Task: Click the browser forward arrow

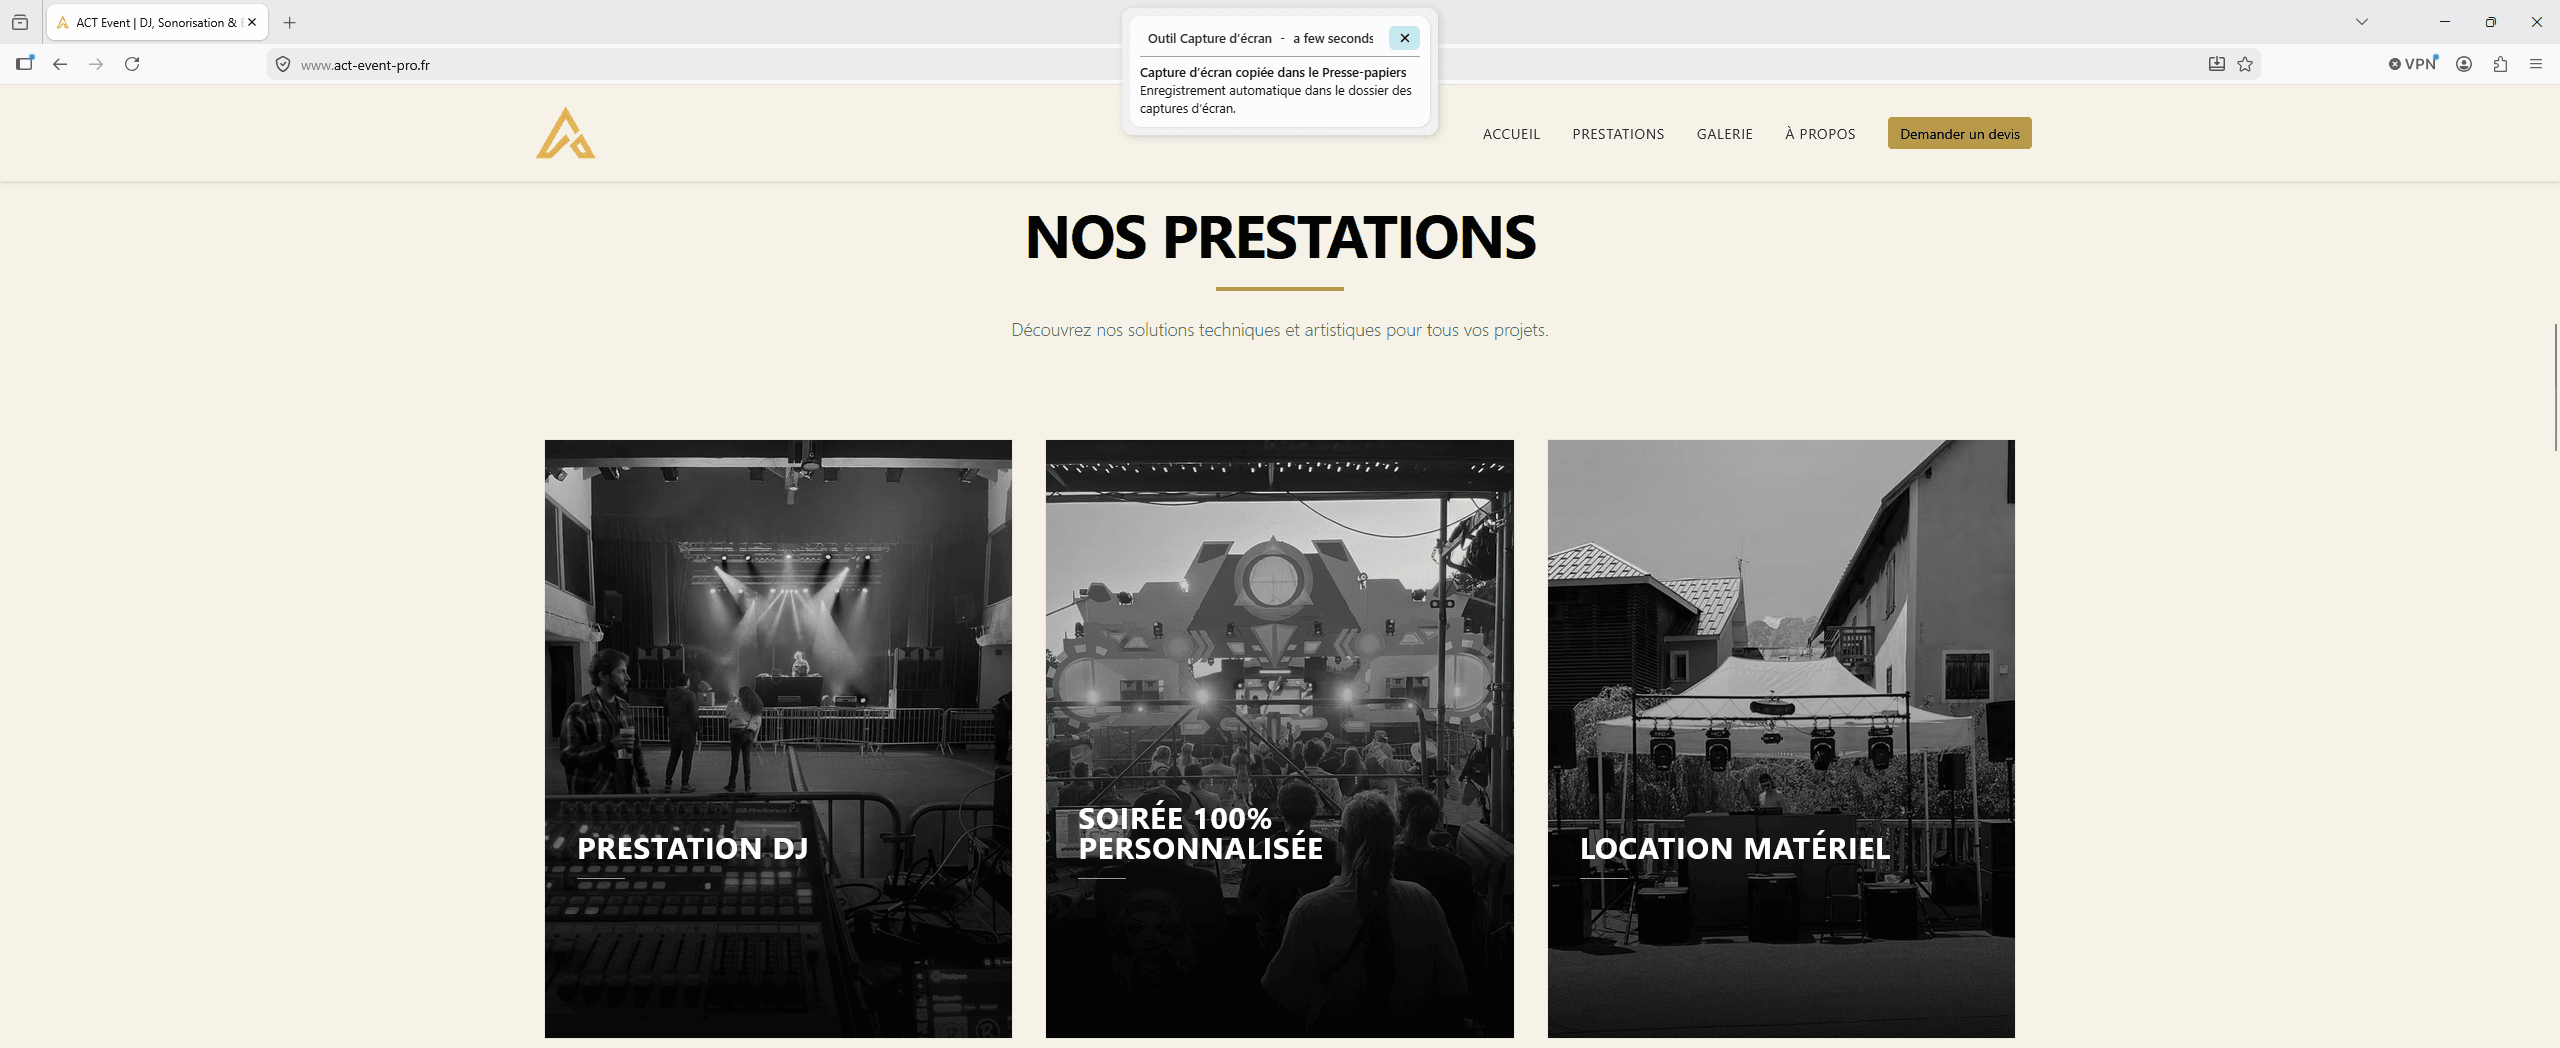Action: pyautogui.click(x=96, y=64)
